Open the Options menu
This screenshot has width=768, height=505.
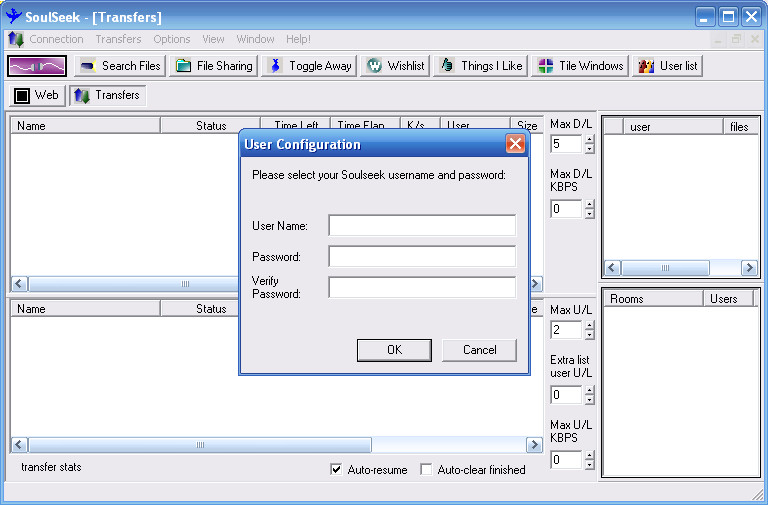tap(171, 39)
